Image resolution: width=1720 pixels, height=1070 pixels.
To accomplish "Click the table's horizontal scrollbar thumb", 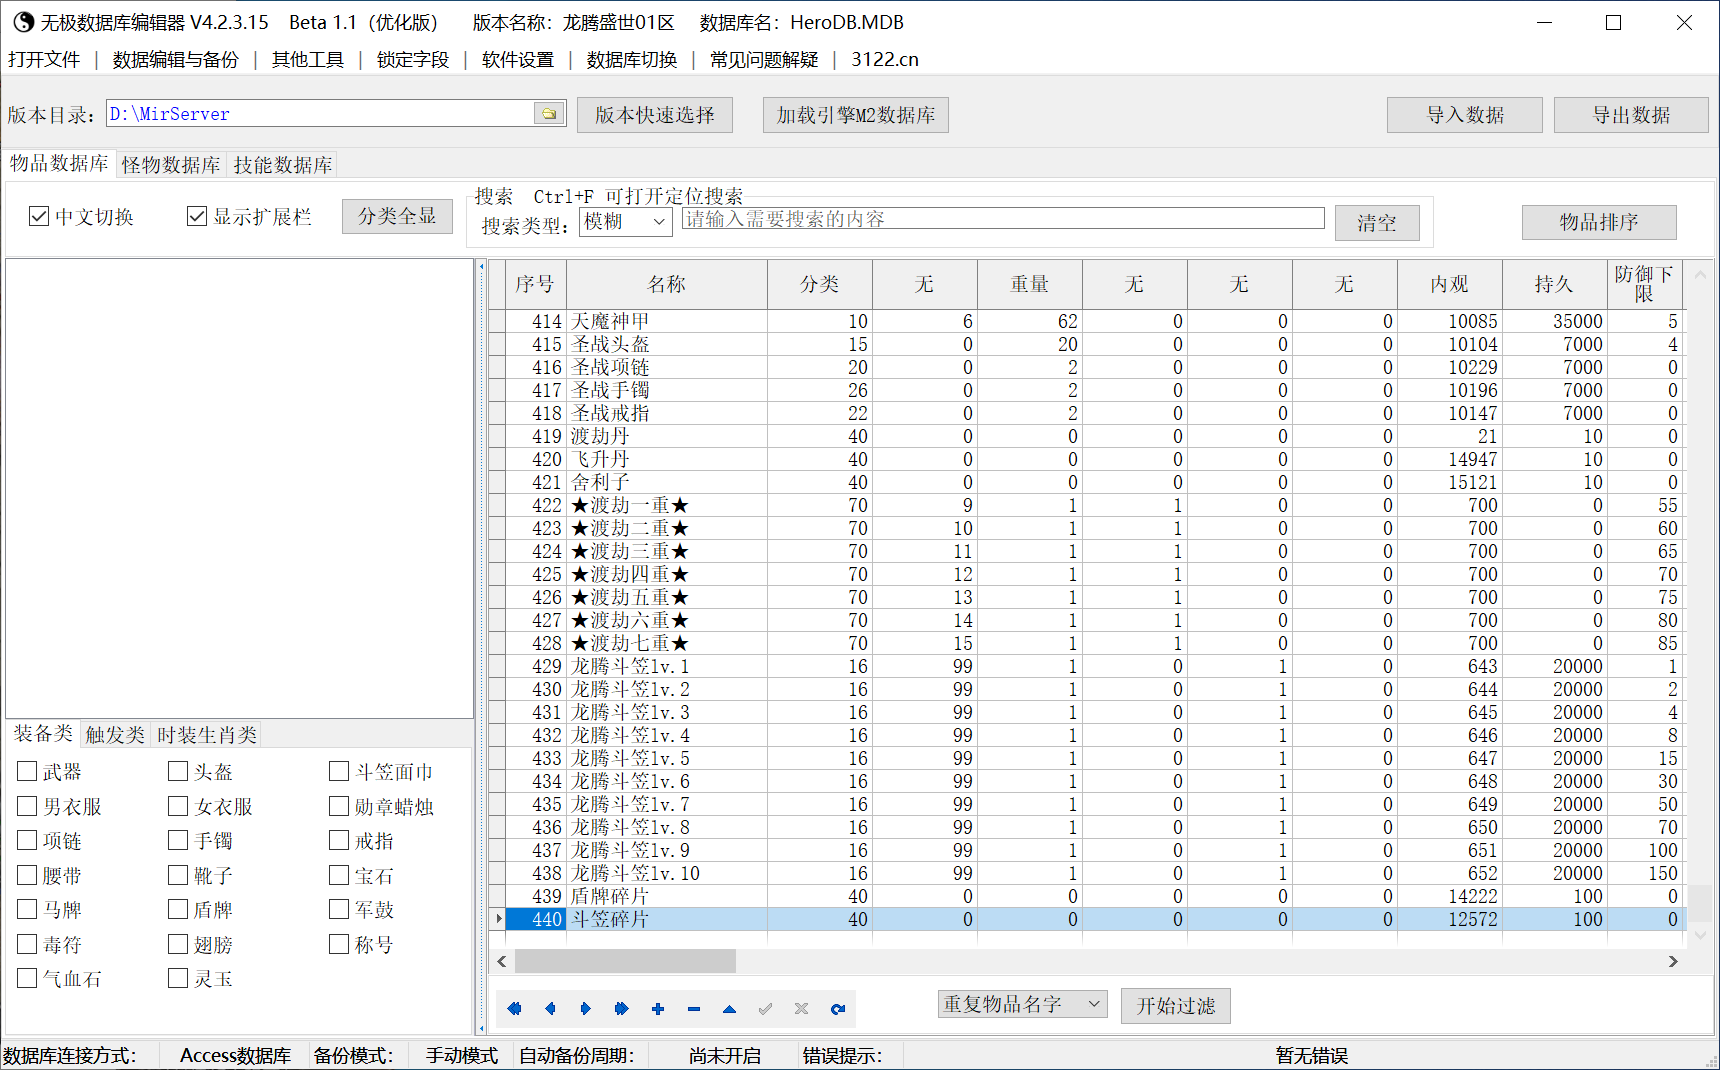I will pos(625,961).
